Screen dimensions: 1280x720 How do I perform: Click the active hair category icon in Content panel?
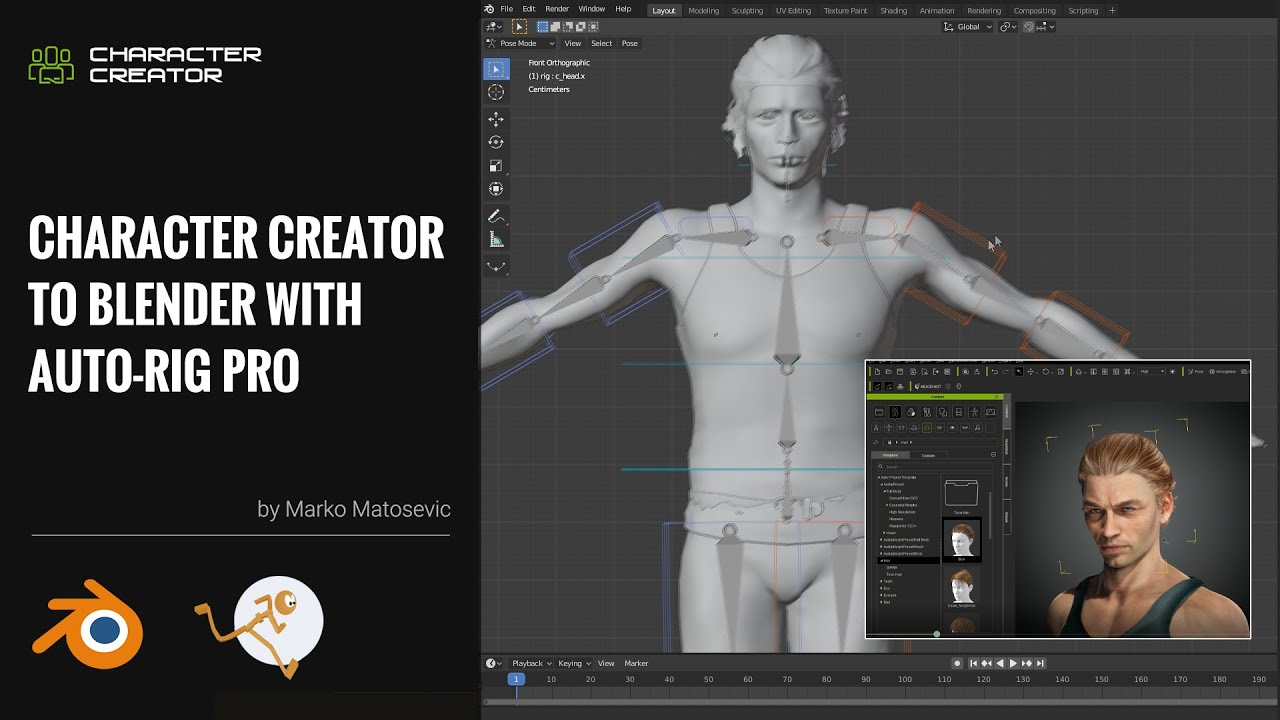[x=927, y=428]
